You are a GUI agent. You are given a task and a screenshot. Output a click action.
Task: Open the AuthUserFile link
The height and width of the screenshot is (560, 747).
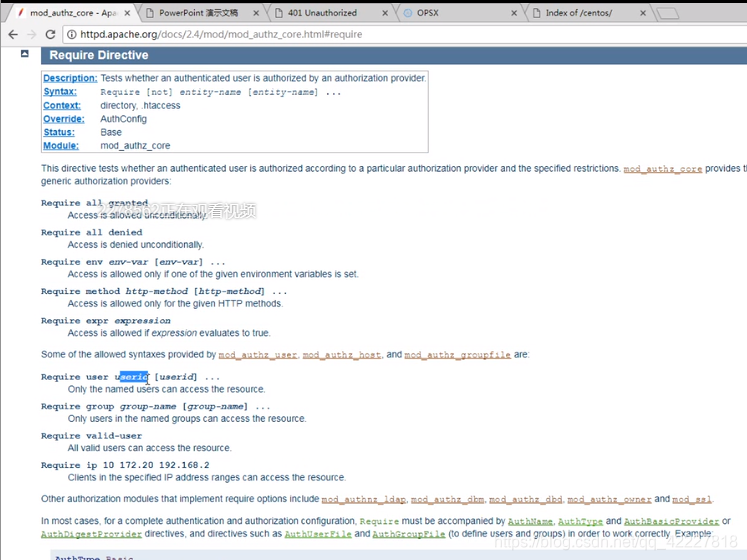point(318,534)
